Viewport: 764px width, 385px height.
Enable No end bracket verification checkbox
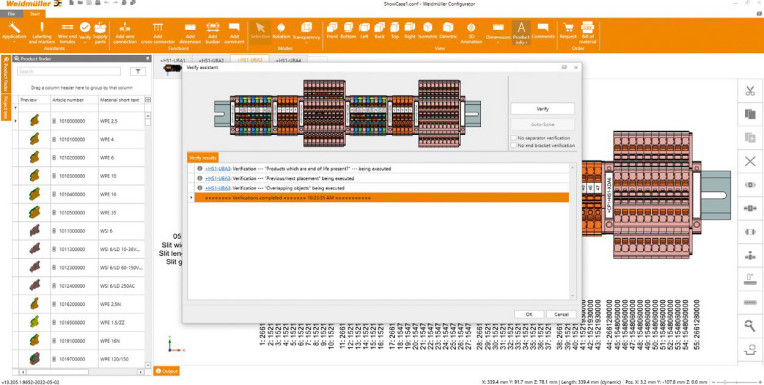coord(514,145)
